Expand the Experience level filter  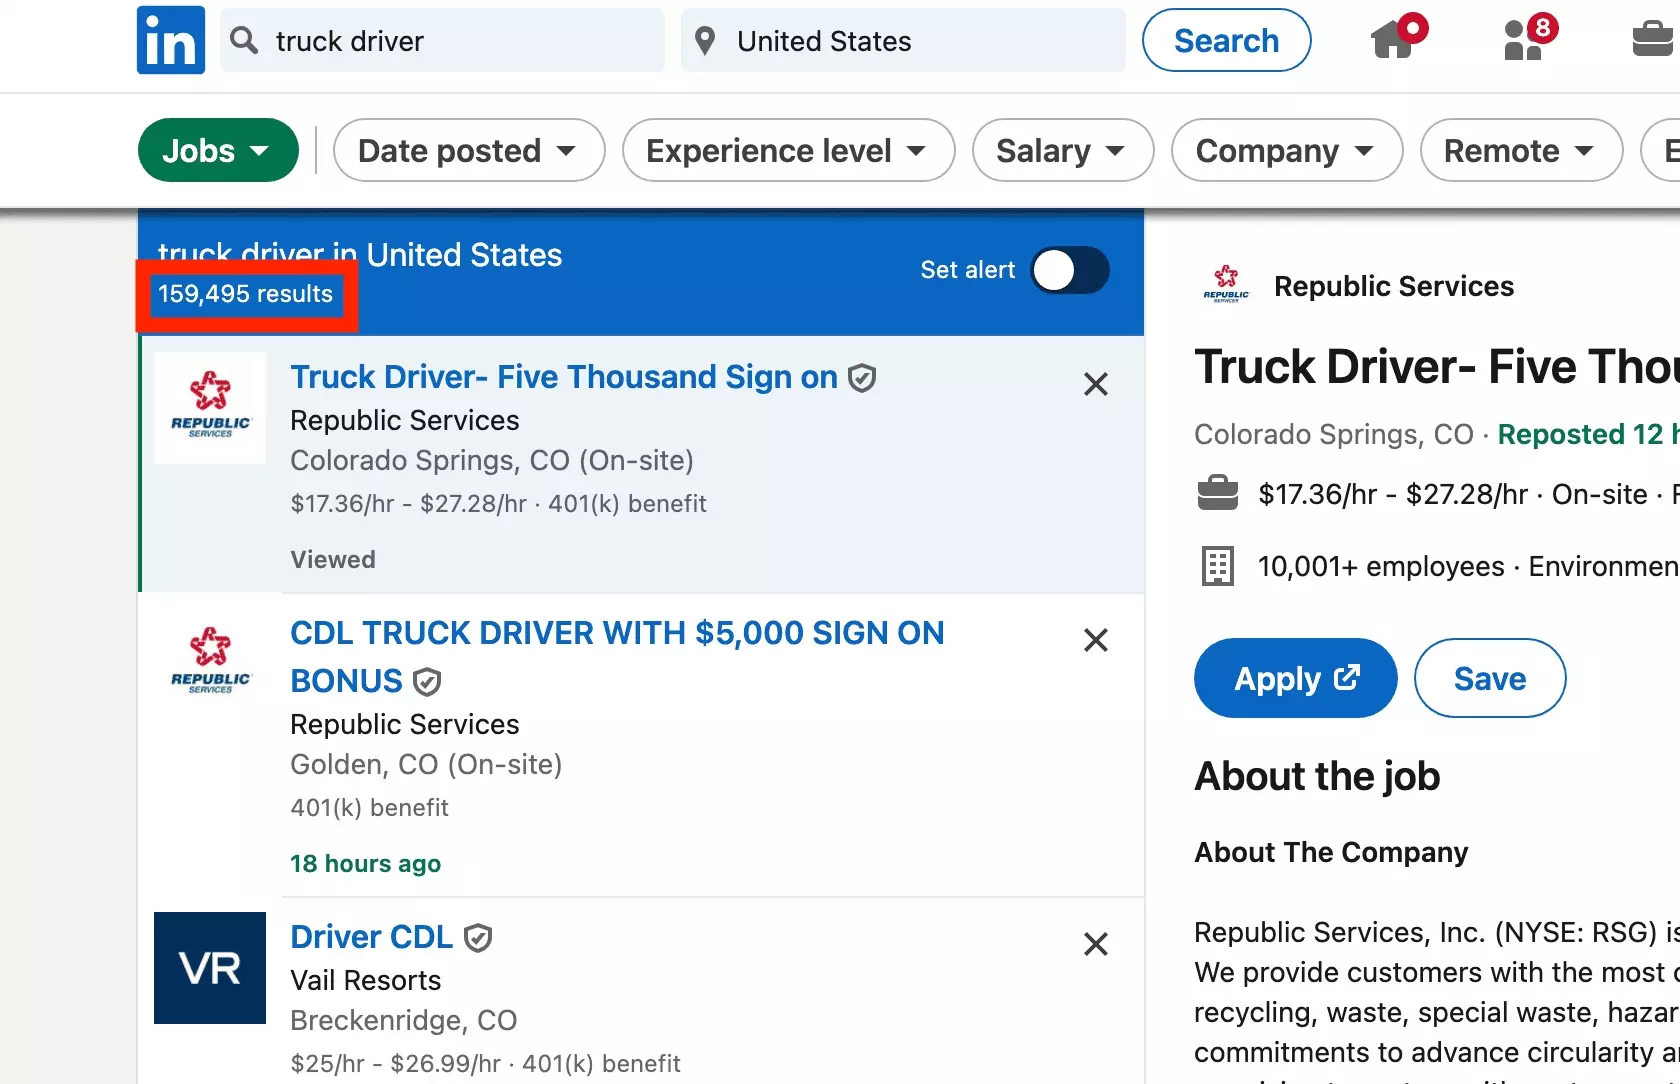point(788,150)
